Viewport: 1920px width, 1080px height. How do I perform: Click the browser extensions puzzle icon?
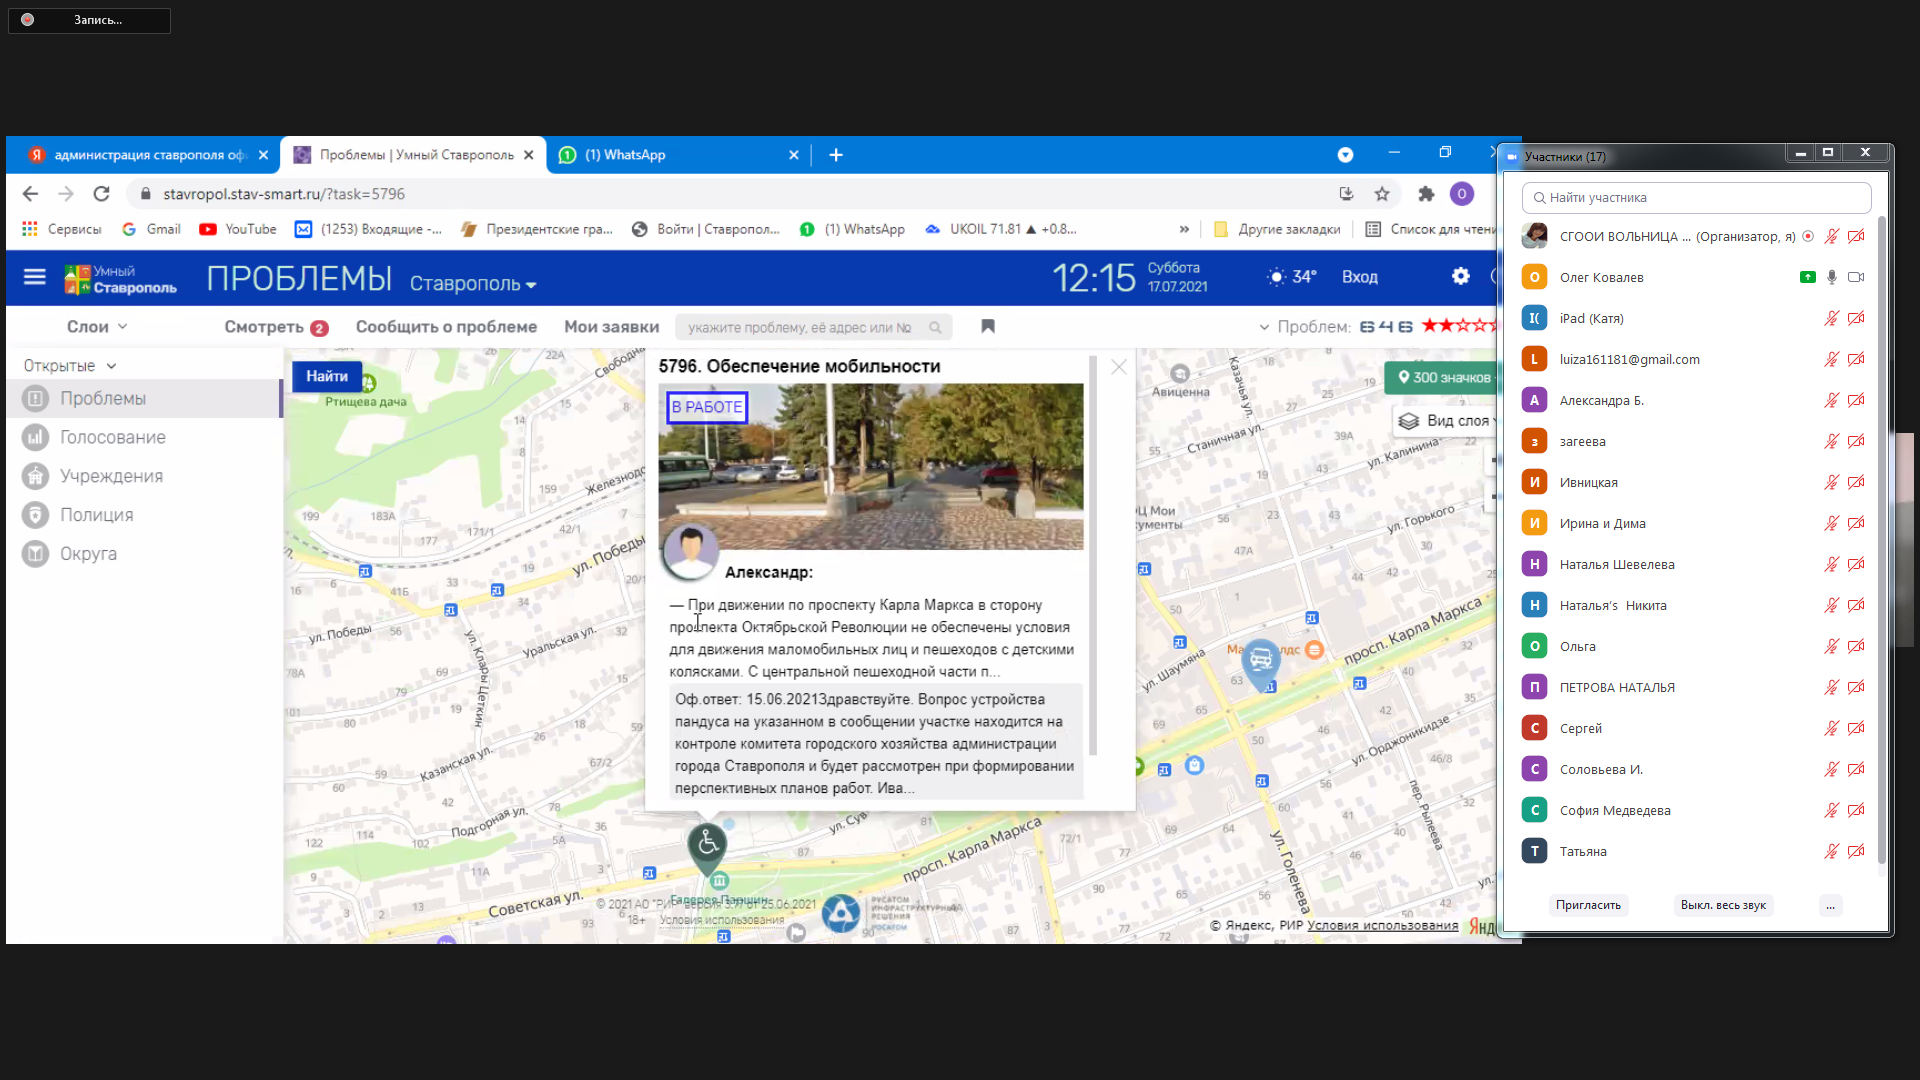click(1426, 194)
